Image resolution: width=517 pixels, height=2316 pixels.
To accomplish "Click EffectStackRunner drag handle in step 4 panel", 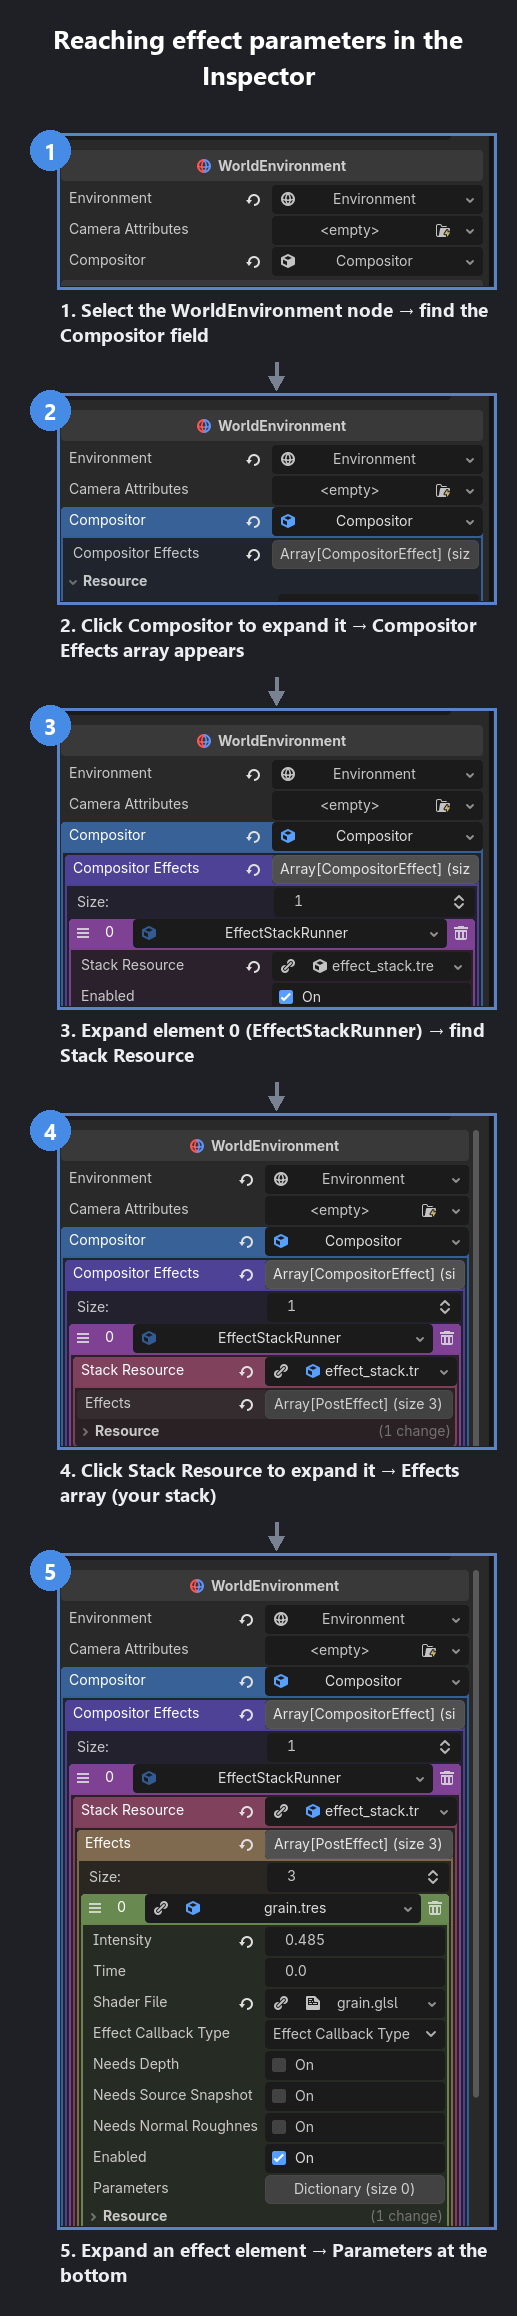I will point(83,1338).
